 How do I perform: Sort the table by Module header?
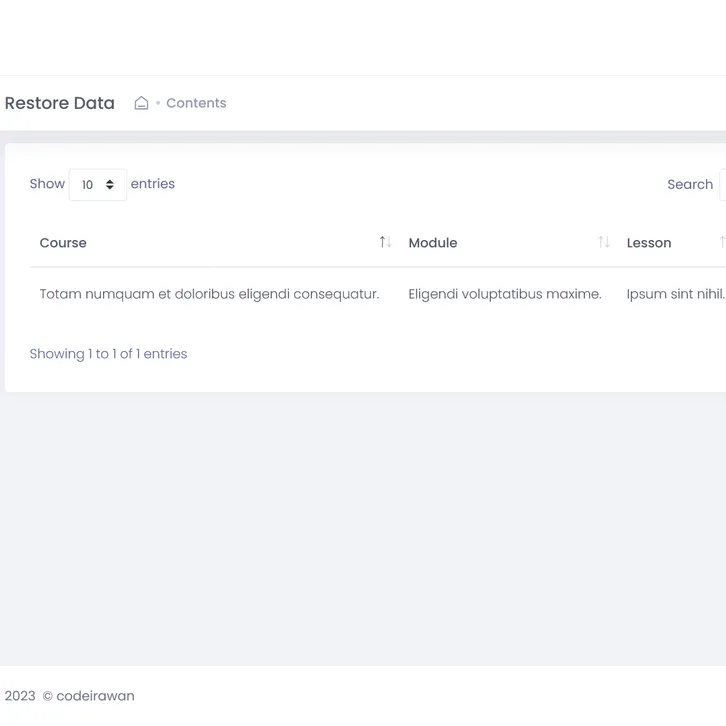433,243
